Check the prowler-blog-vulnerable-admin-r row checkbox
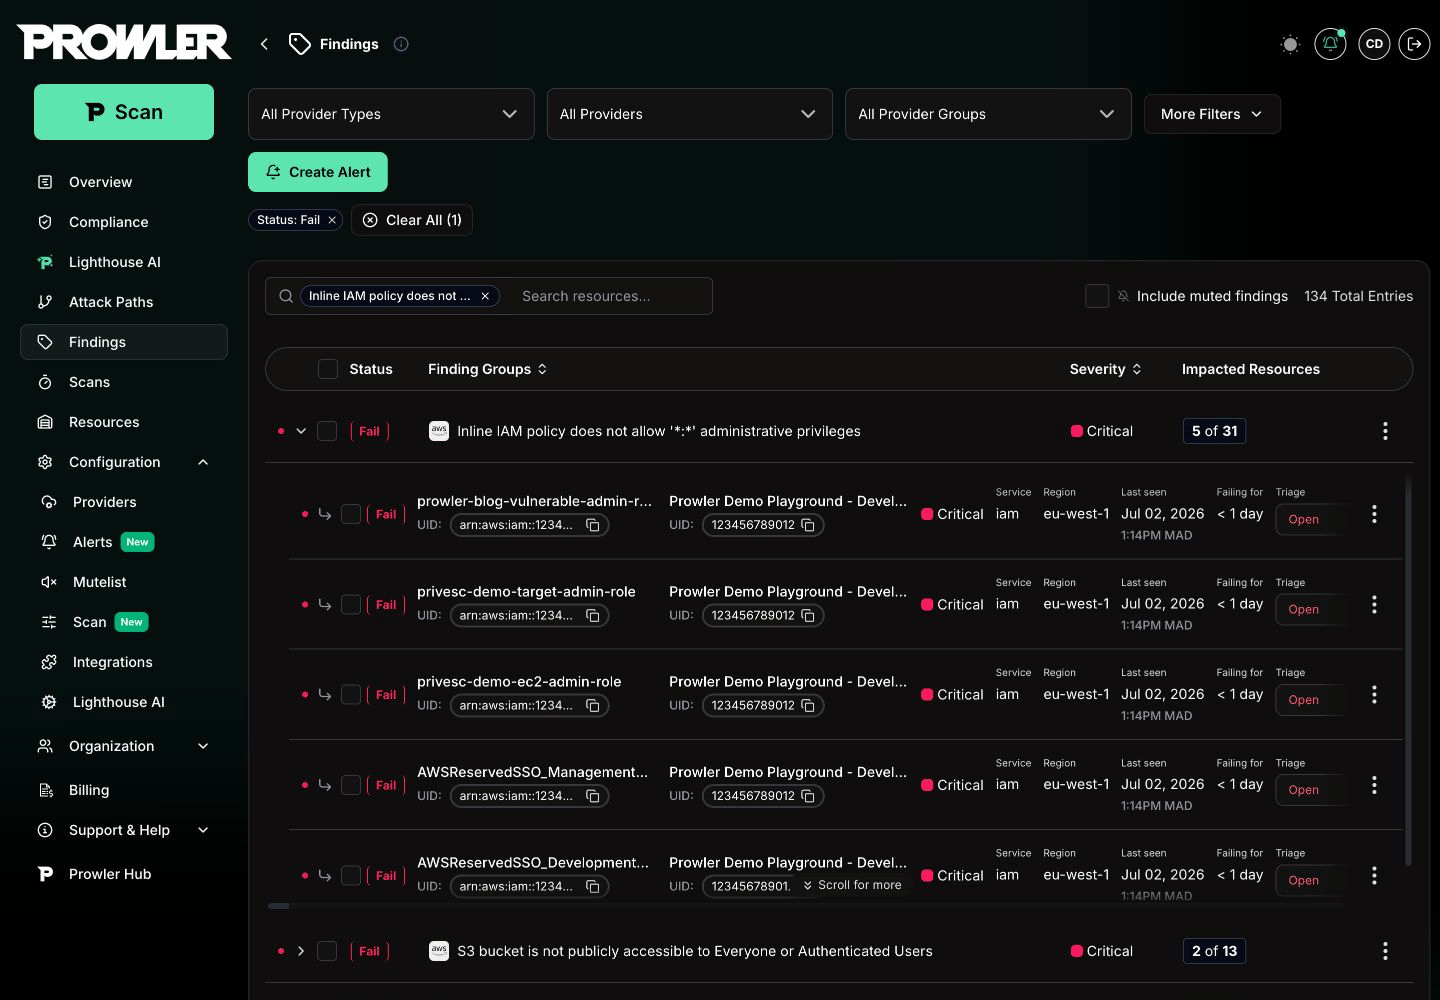The width and height of the screenshot is (1440, 1000). coord(351,514)
